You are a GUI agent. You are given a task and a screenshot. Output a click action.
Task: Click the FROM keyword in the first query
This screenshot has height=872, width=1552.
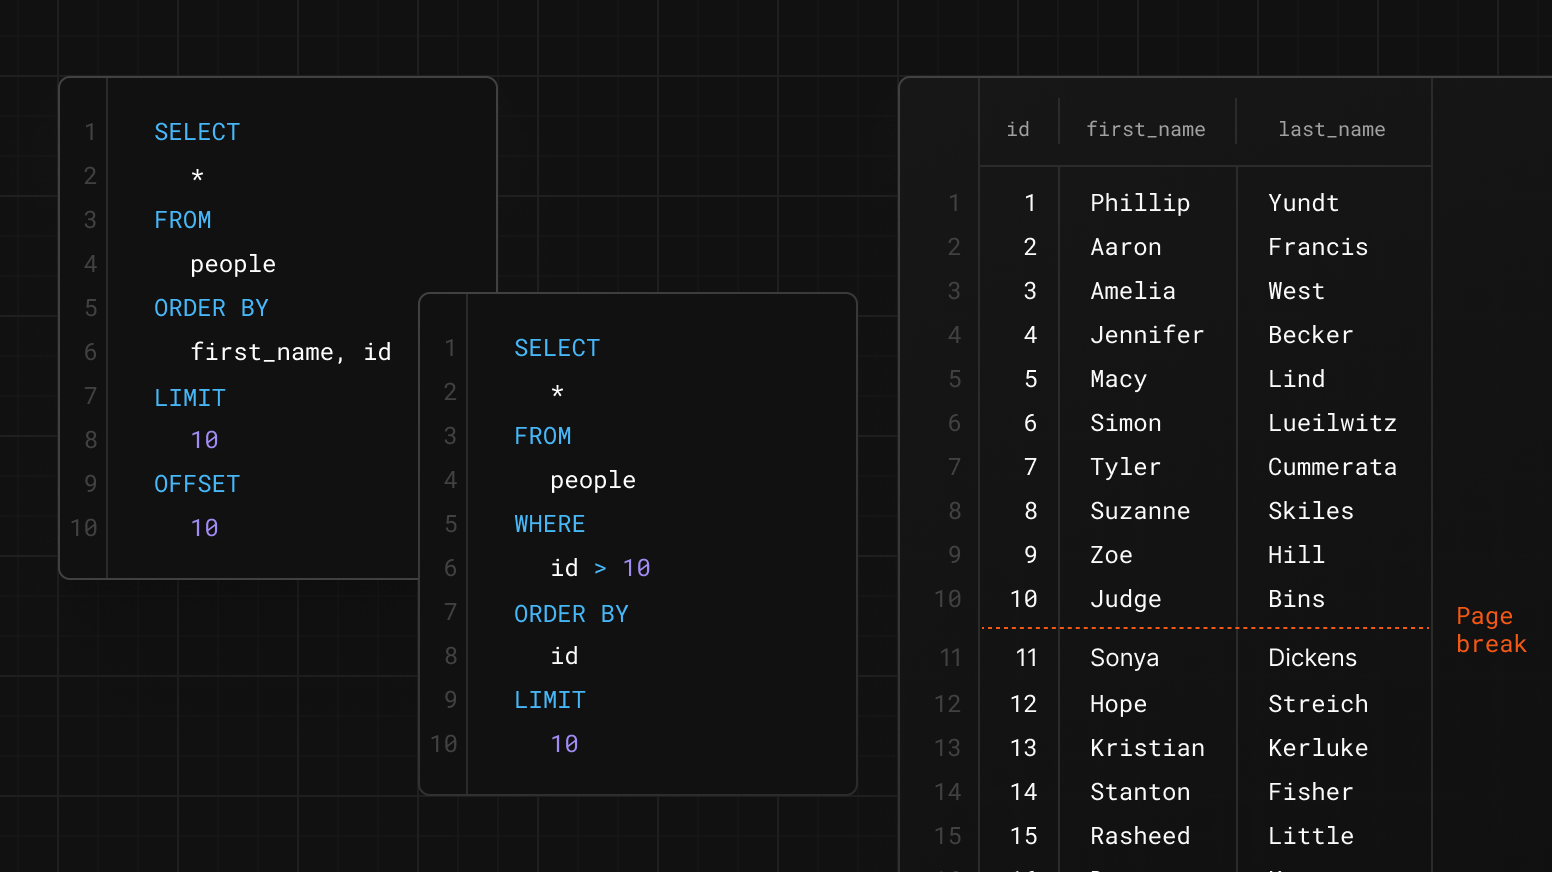click(182, 219)
